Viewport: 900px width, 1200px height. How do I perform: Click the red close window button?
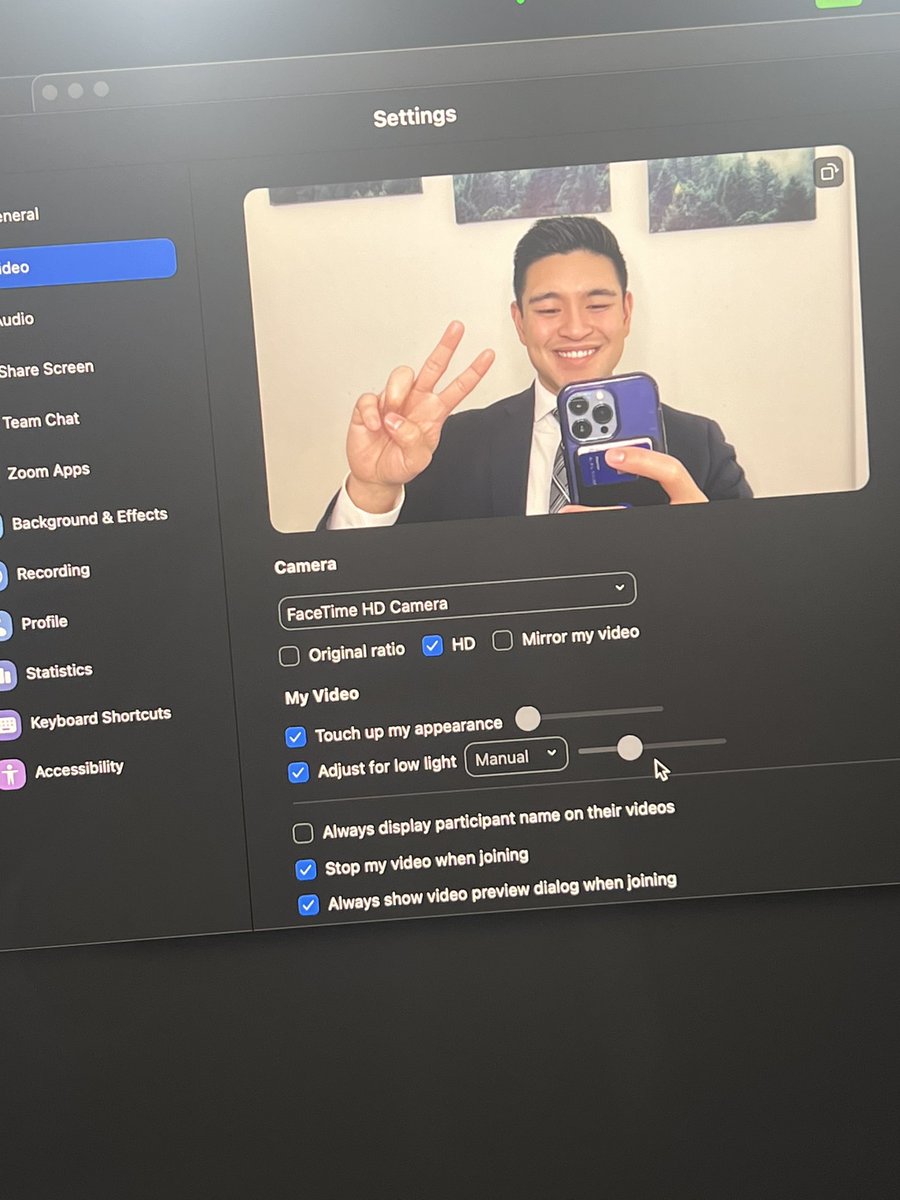(49, 92)
